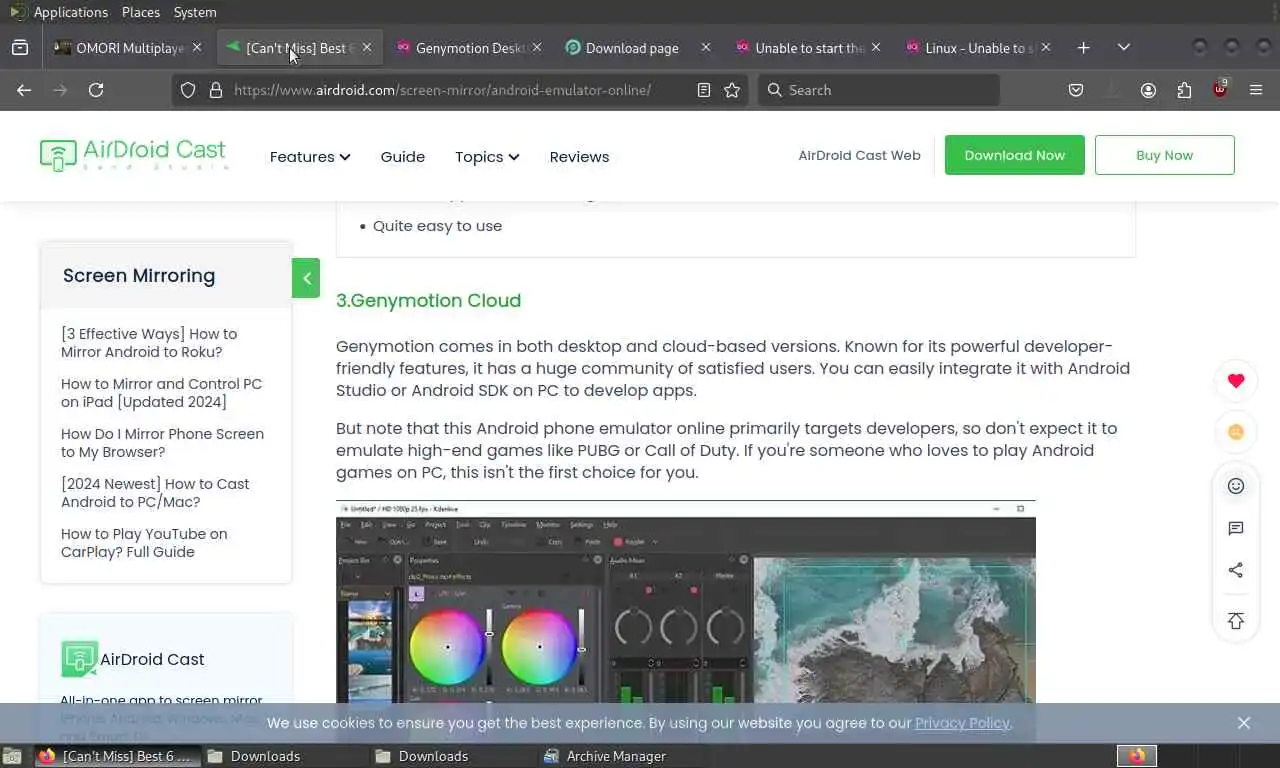Dismiss the cookie notice banner
1280x768 pixels.
1244,723
